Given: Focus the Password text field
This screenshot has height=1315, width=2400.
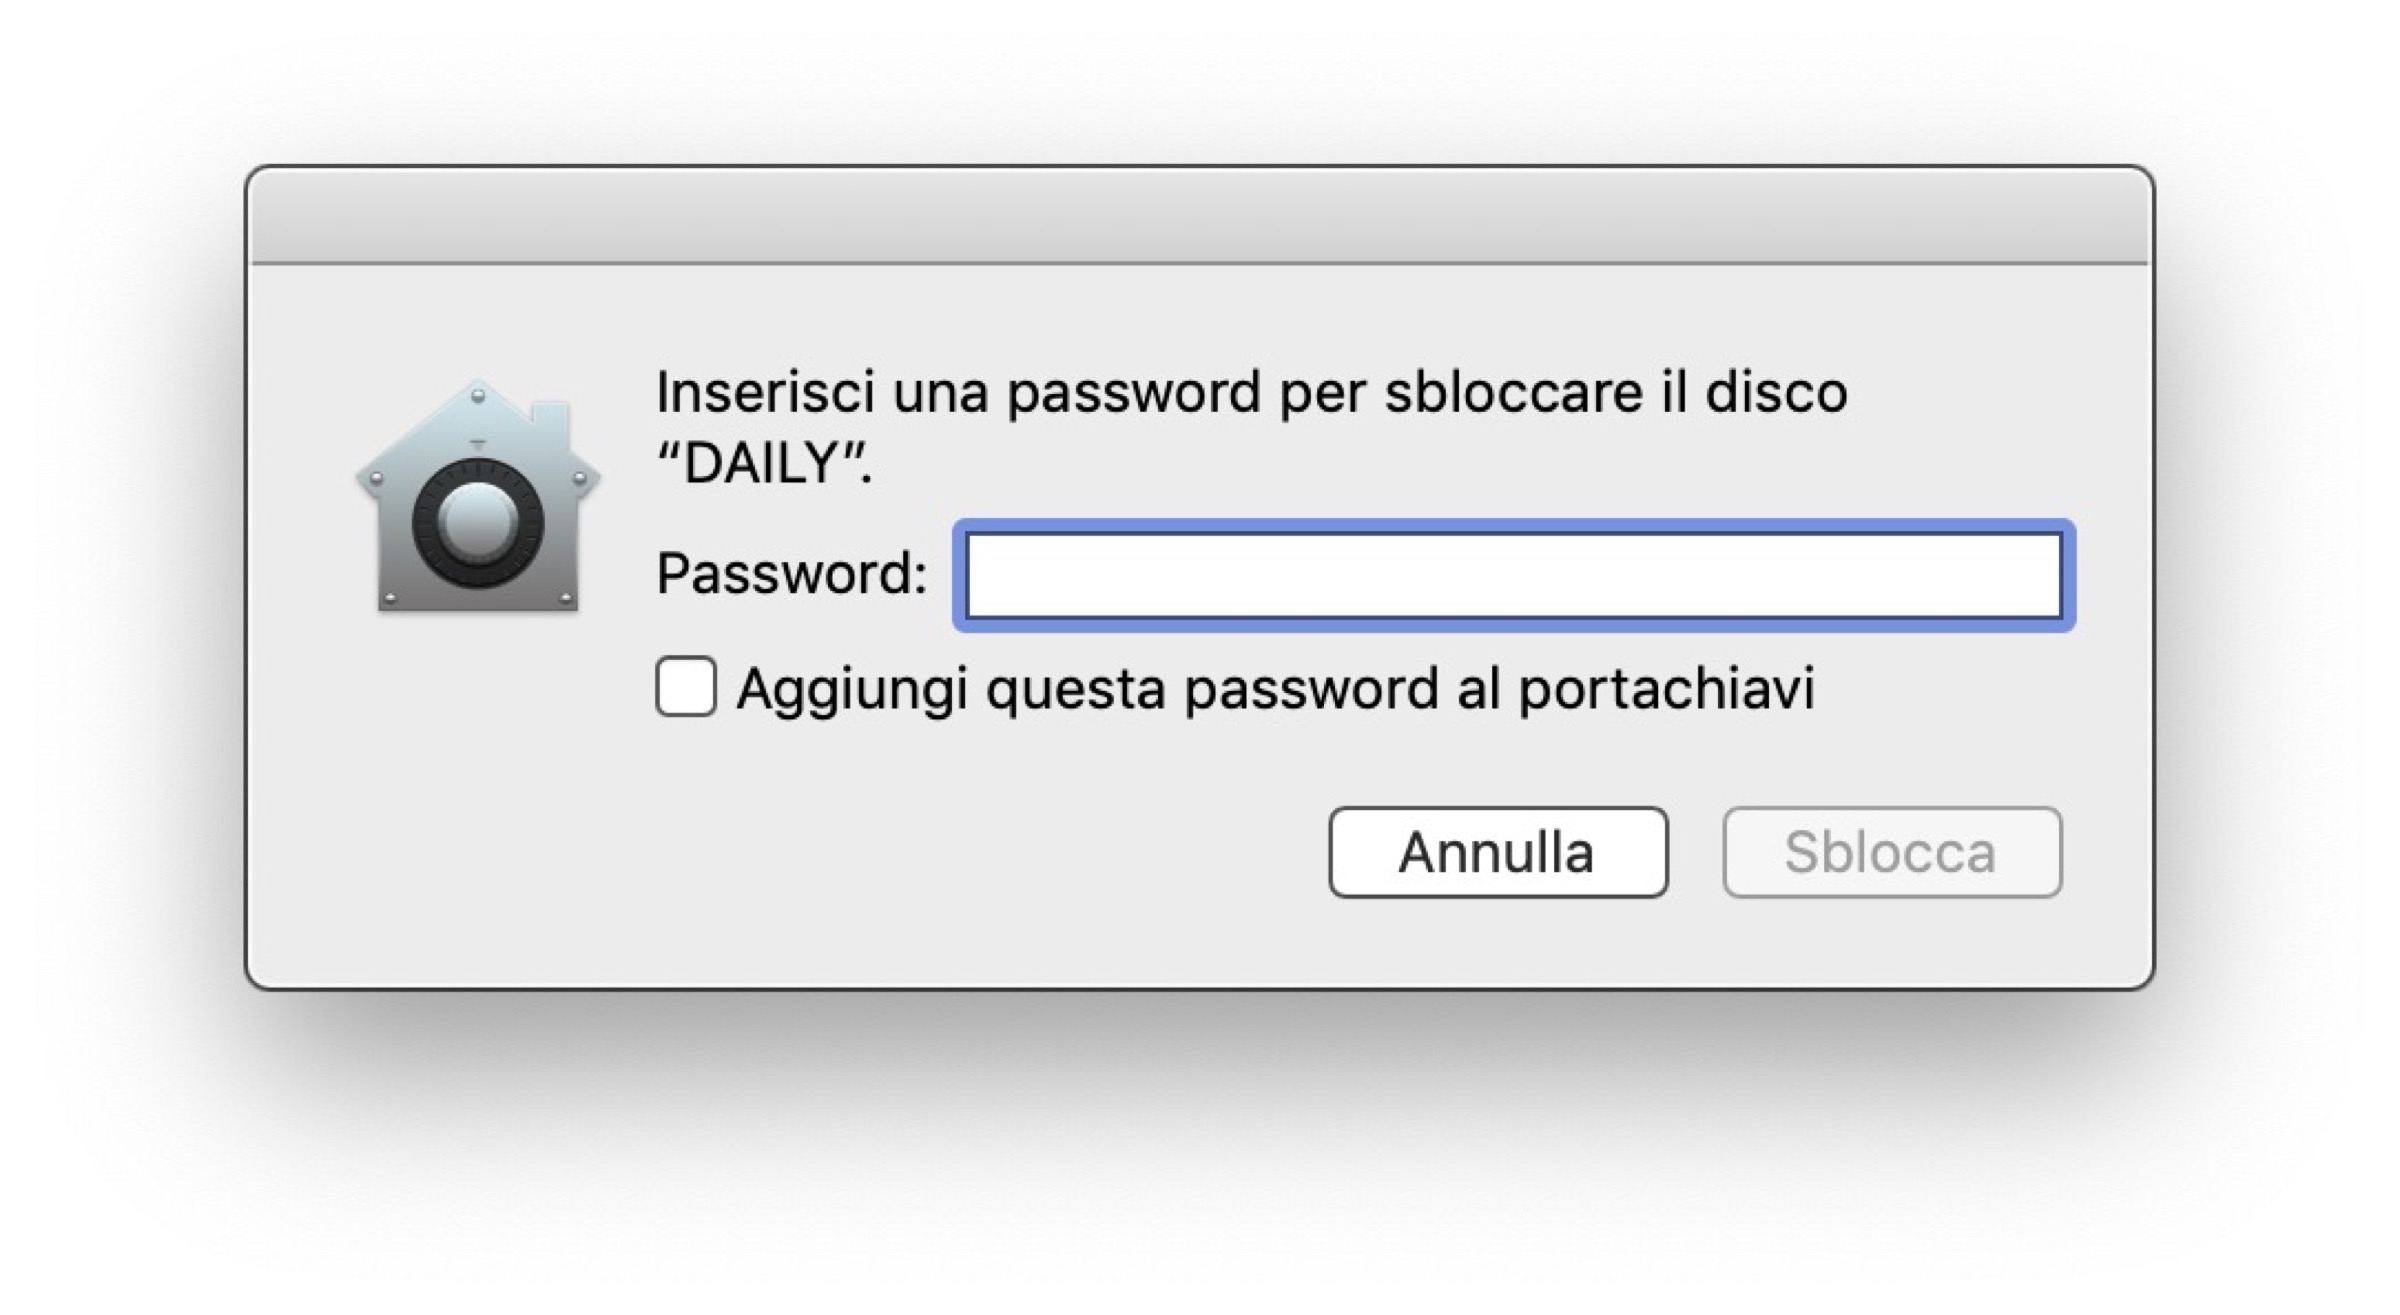Looking at the screenshot, I should pyautogui.click(x=1514, y=576).
